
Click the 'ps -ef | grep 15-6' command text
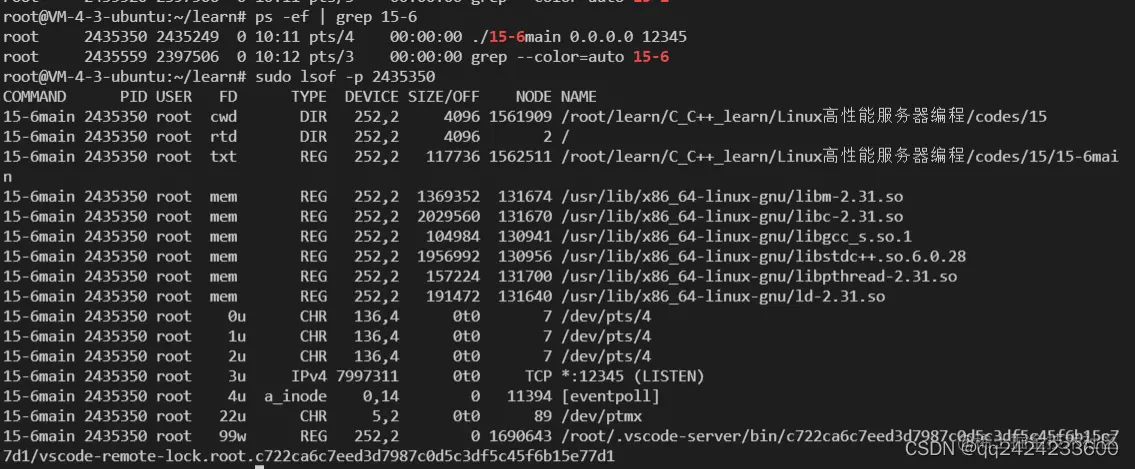pos(336,17)
